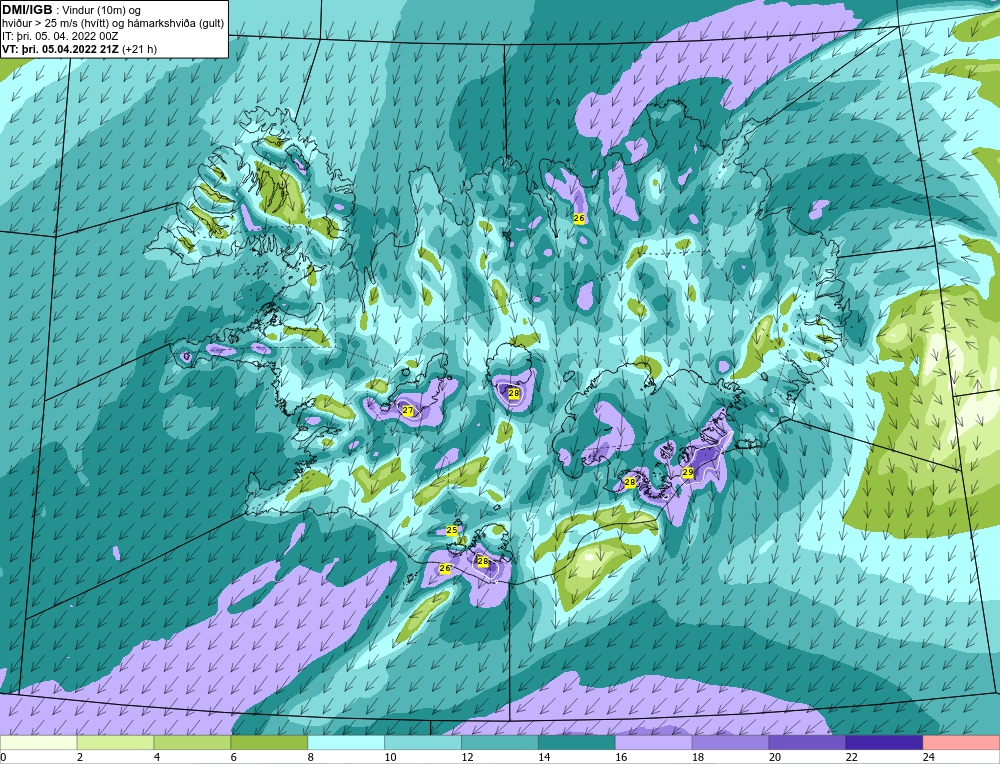Select the dark teal 14–16 legend swatch
This screenshot has width=1000, height=764.
[577, 743]
